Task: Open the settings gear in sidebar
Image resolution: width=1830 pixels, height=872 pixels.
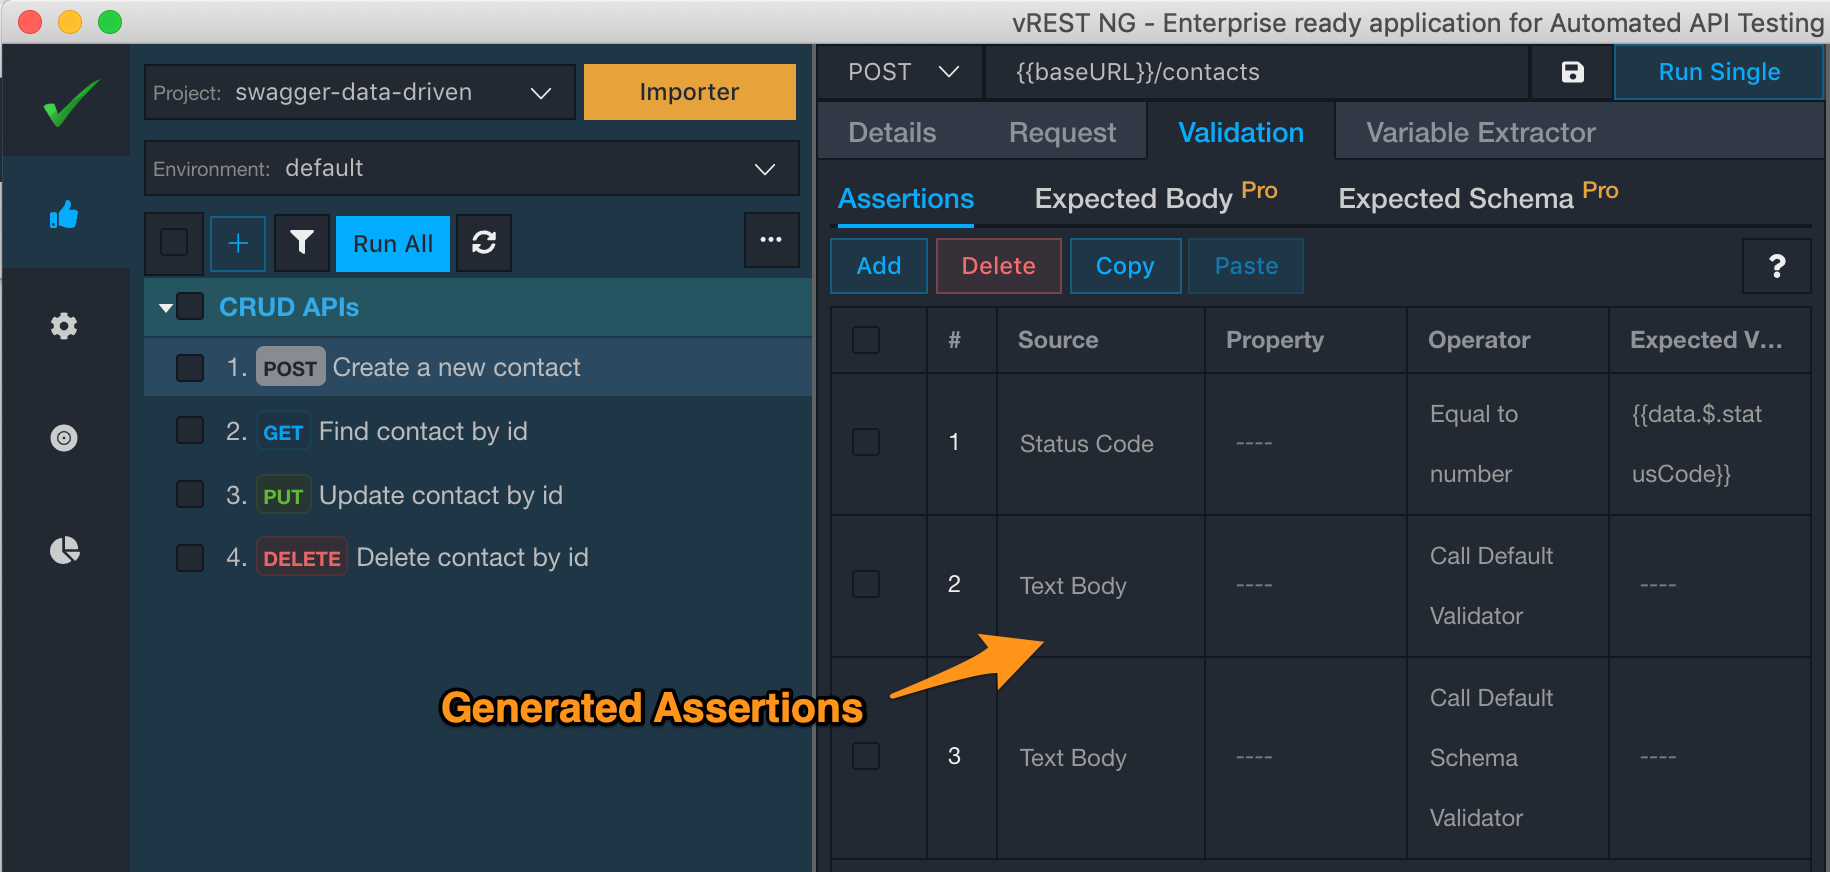Action: click(64, 326)
